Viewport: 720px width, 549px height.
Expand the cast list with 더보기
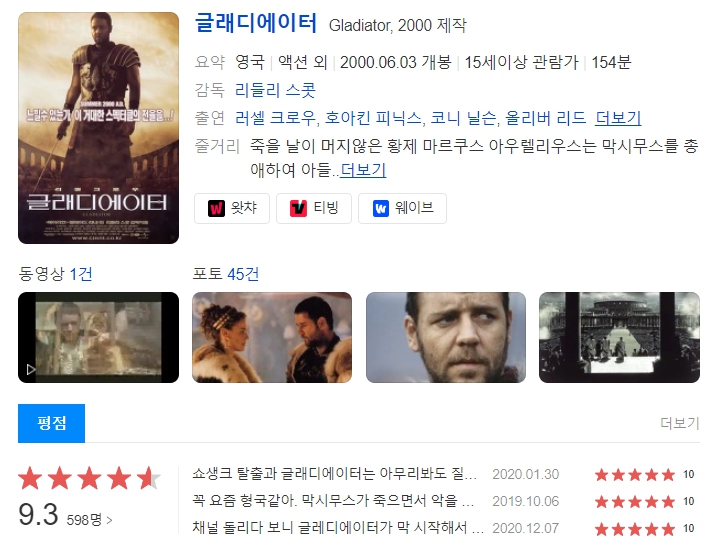pyautogui.click(x=618, y=118)
